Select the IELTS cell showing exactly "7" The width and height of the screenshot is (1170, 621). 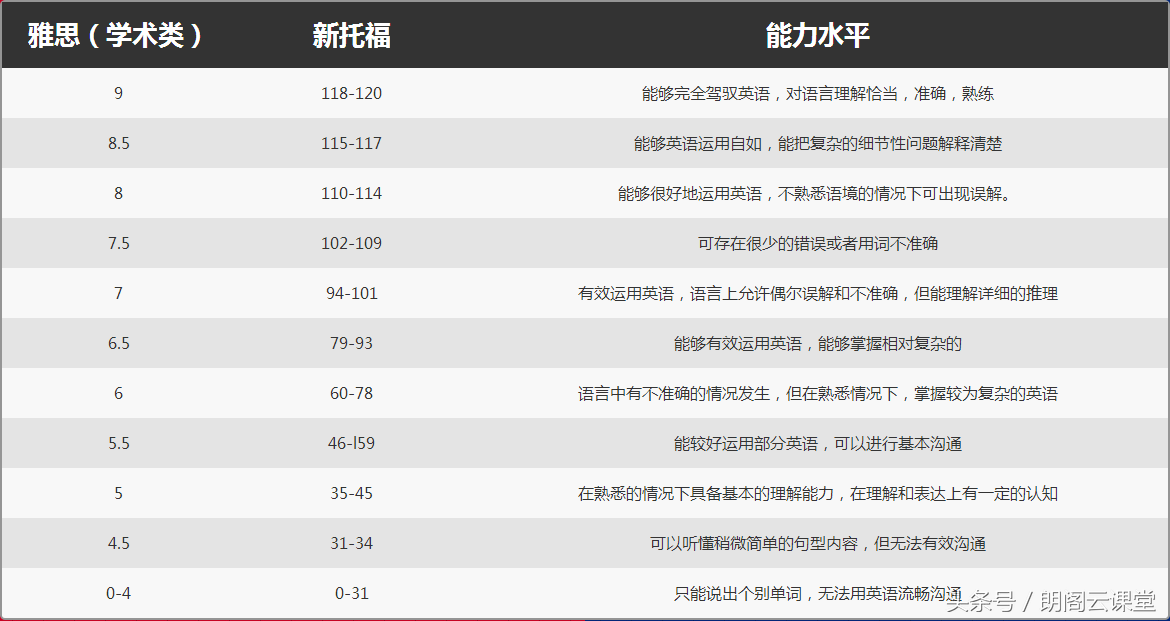coord(119,293)
